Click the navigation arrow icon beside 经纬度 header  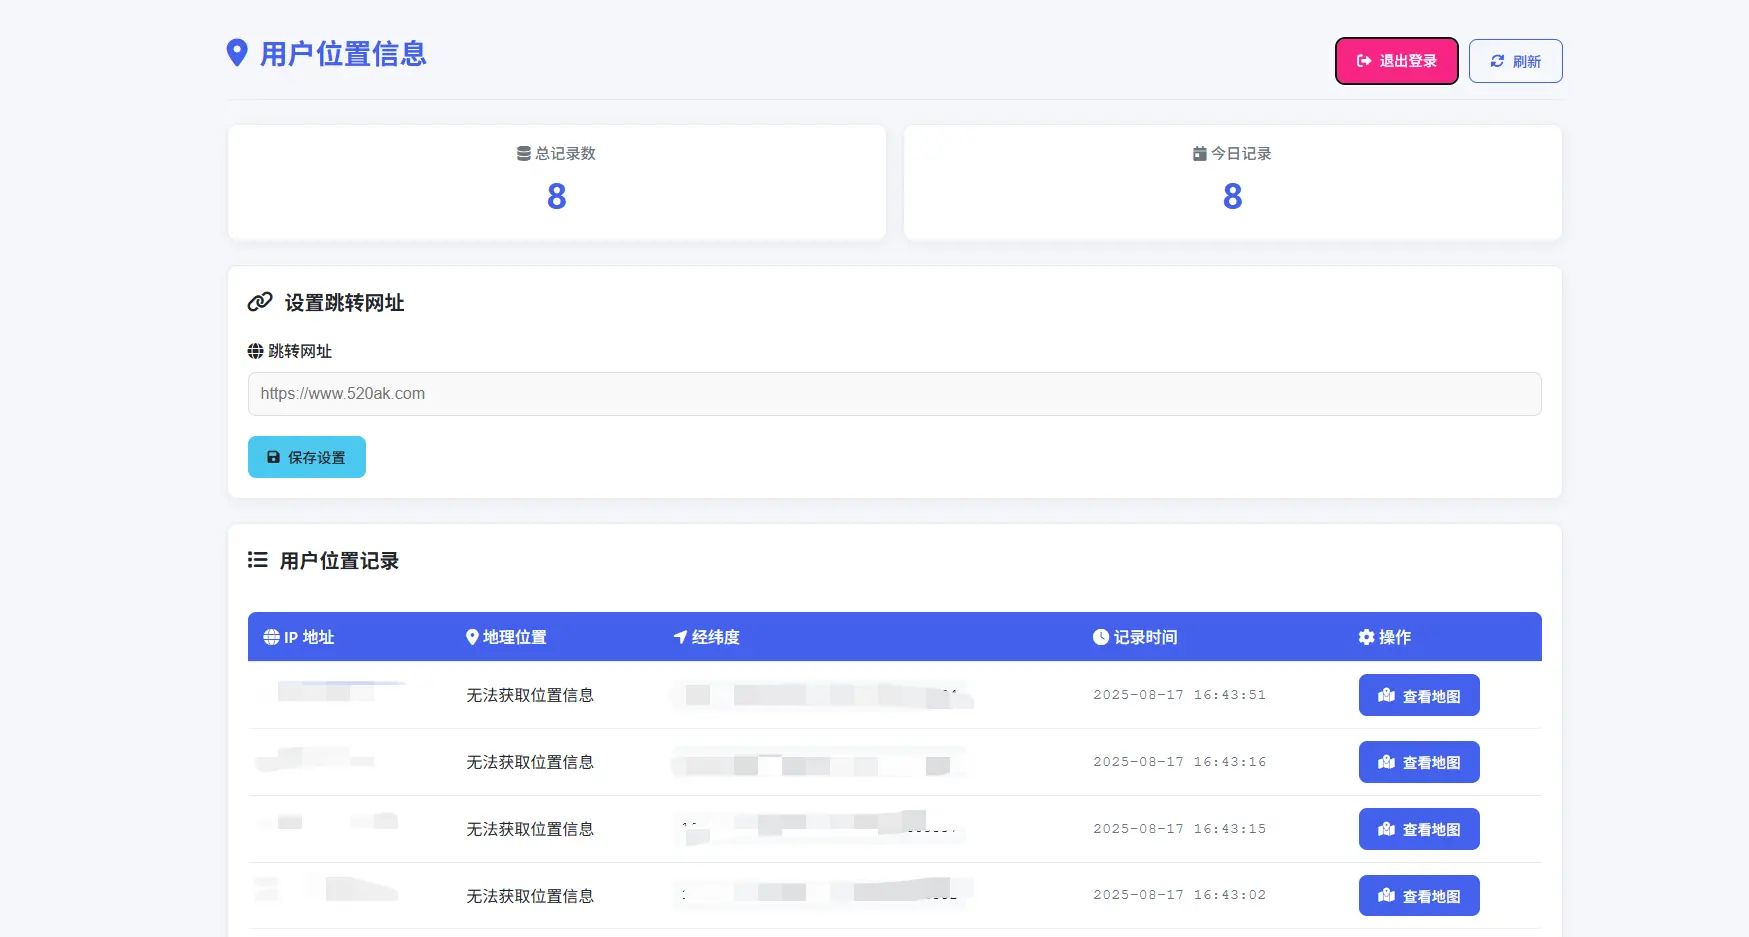(679, 636)
